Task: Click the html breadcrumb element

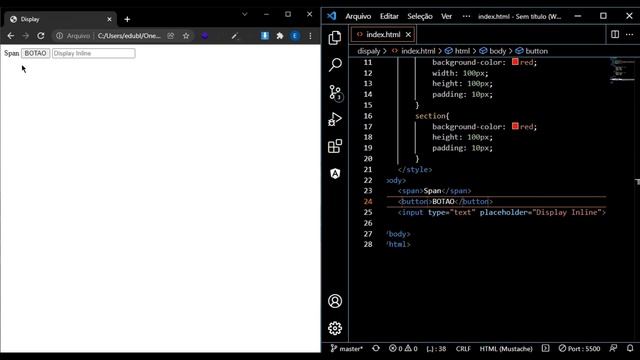Action: [x=462, y=51]
